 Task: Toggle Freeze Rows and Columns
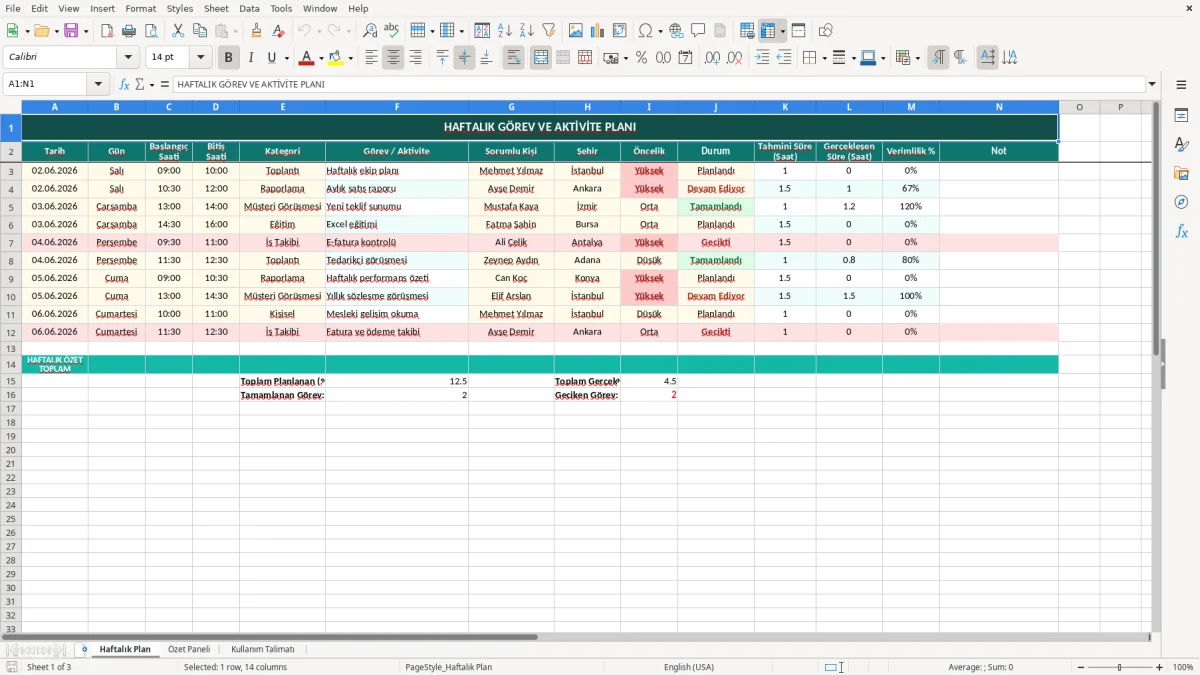pos(769,31)
